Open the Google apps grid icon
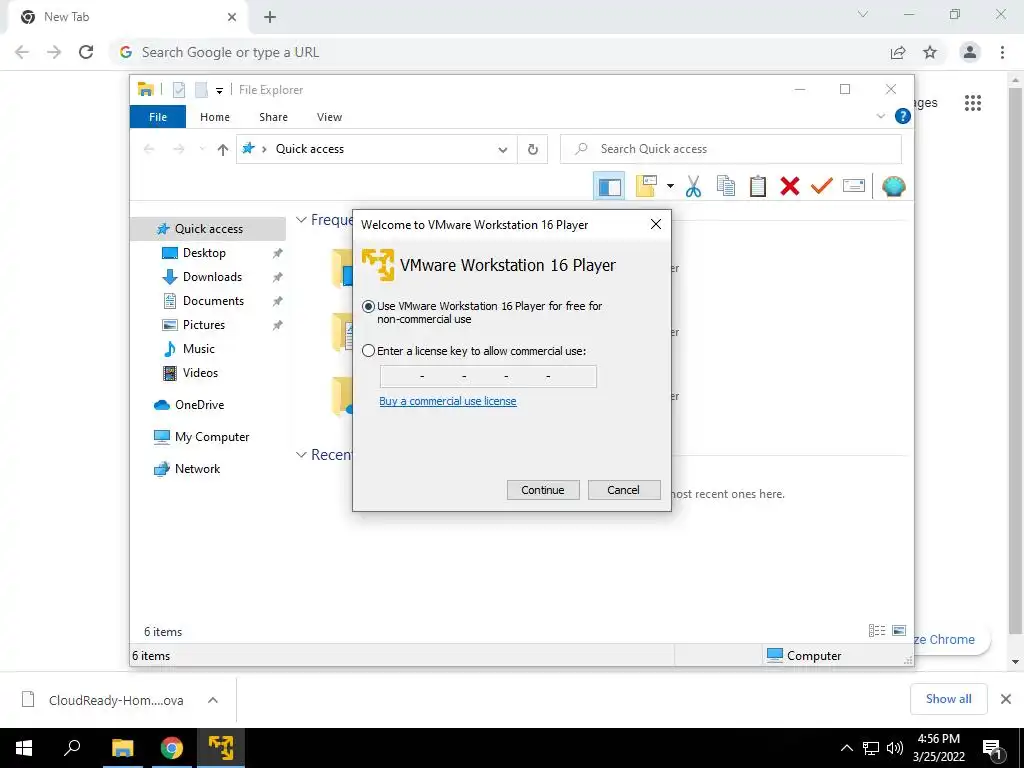This screenshot has height=768, width=1024. click(x=972, y=103)
